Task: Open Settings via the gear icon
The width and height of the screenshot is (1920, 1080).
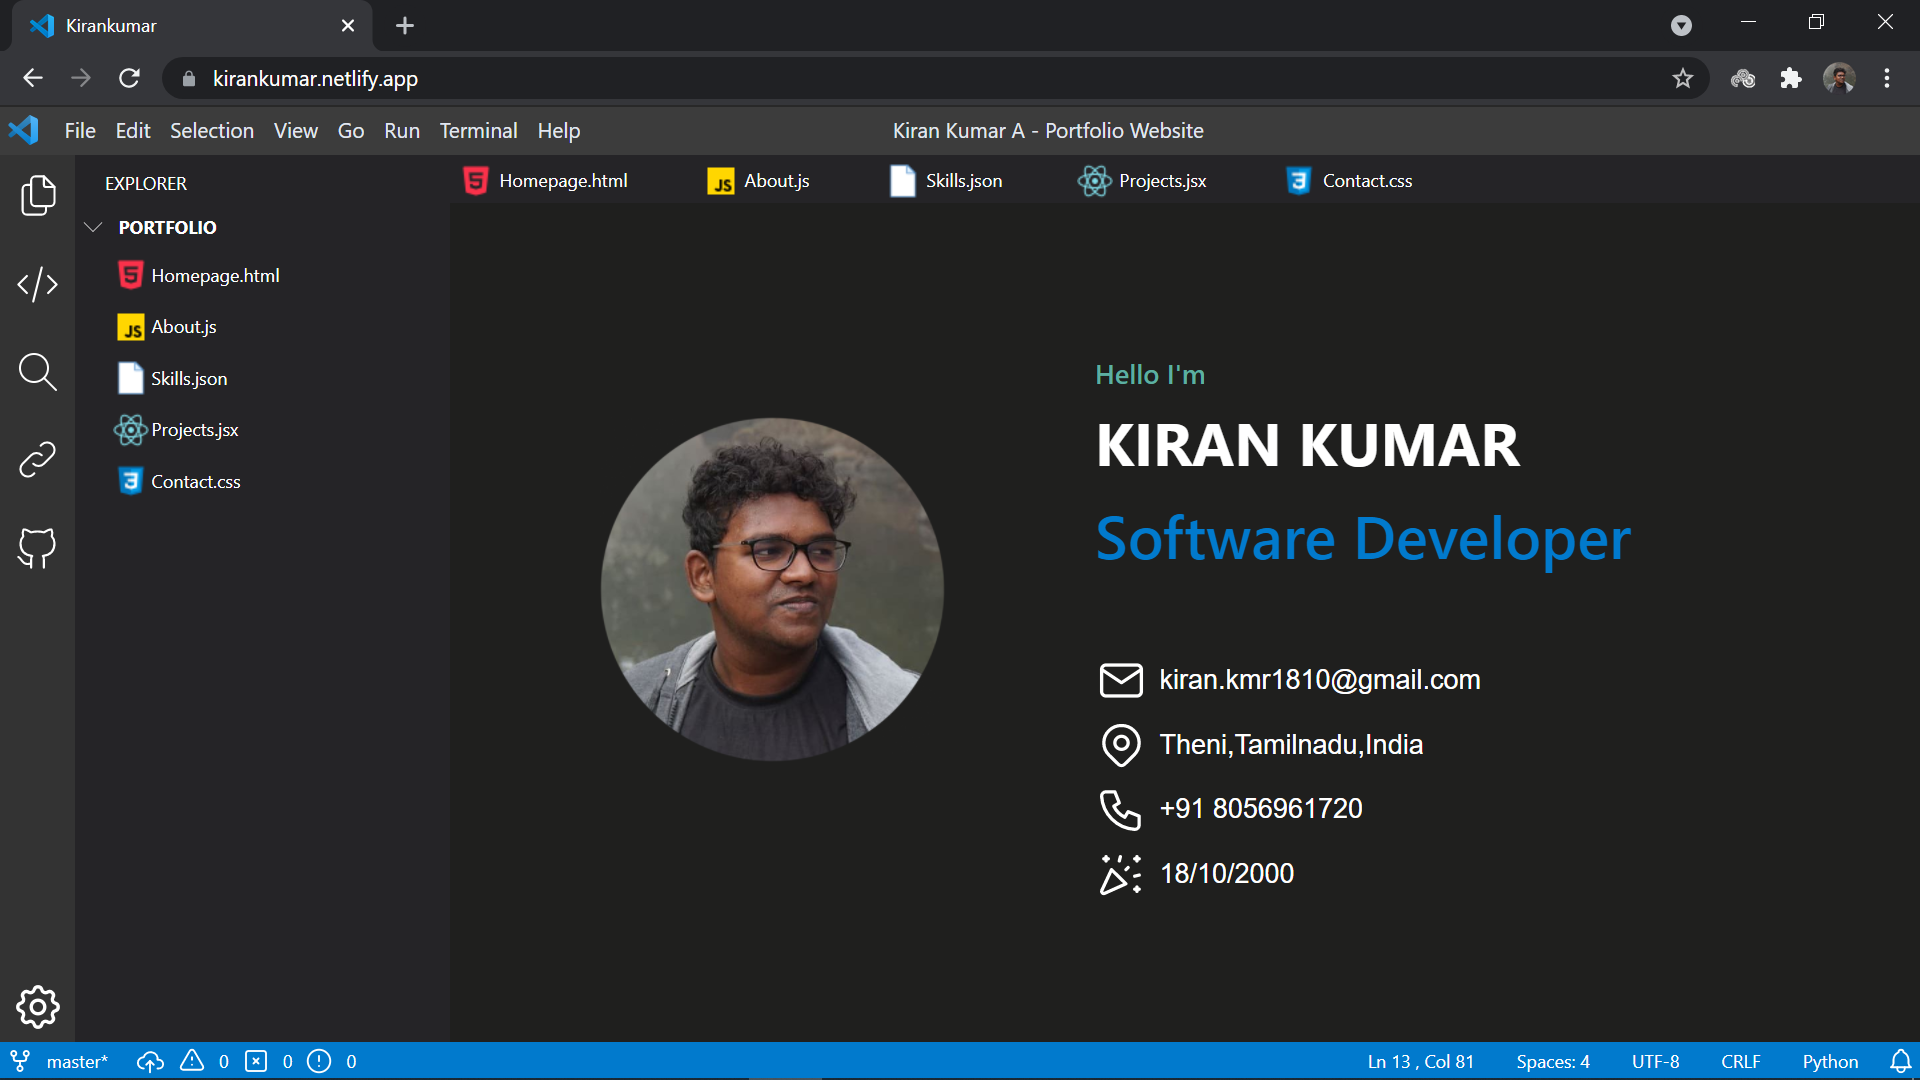Action: [37, 1007]
